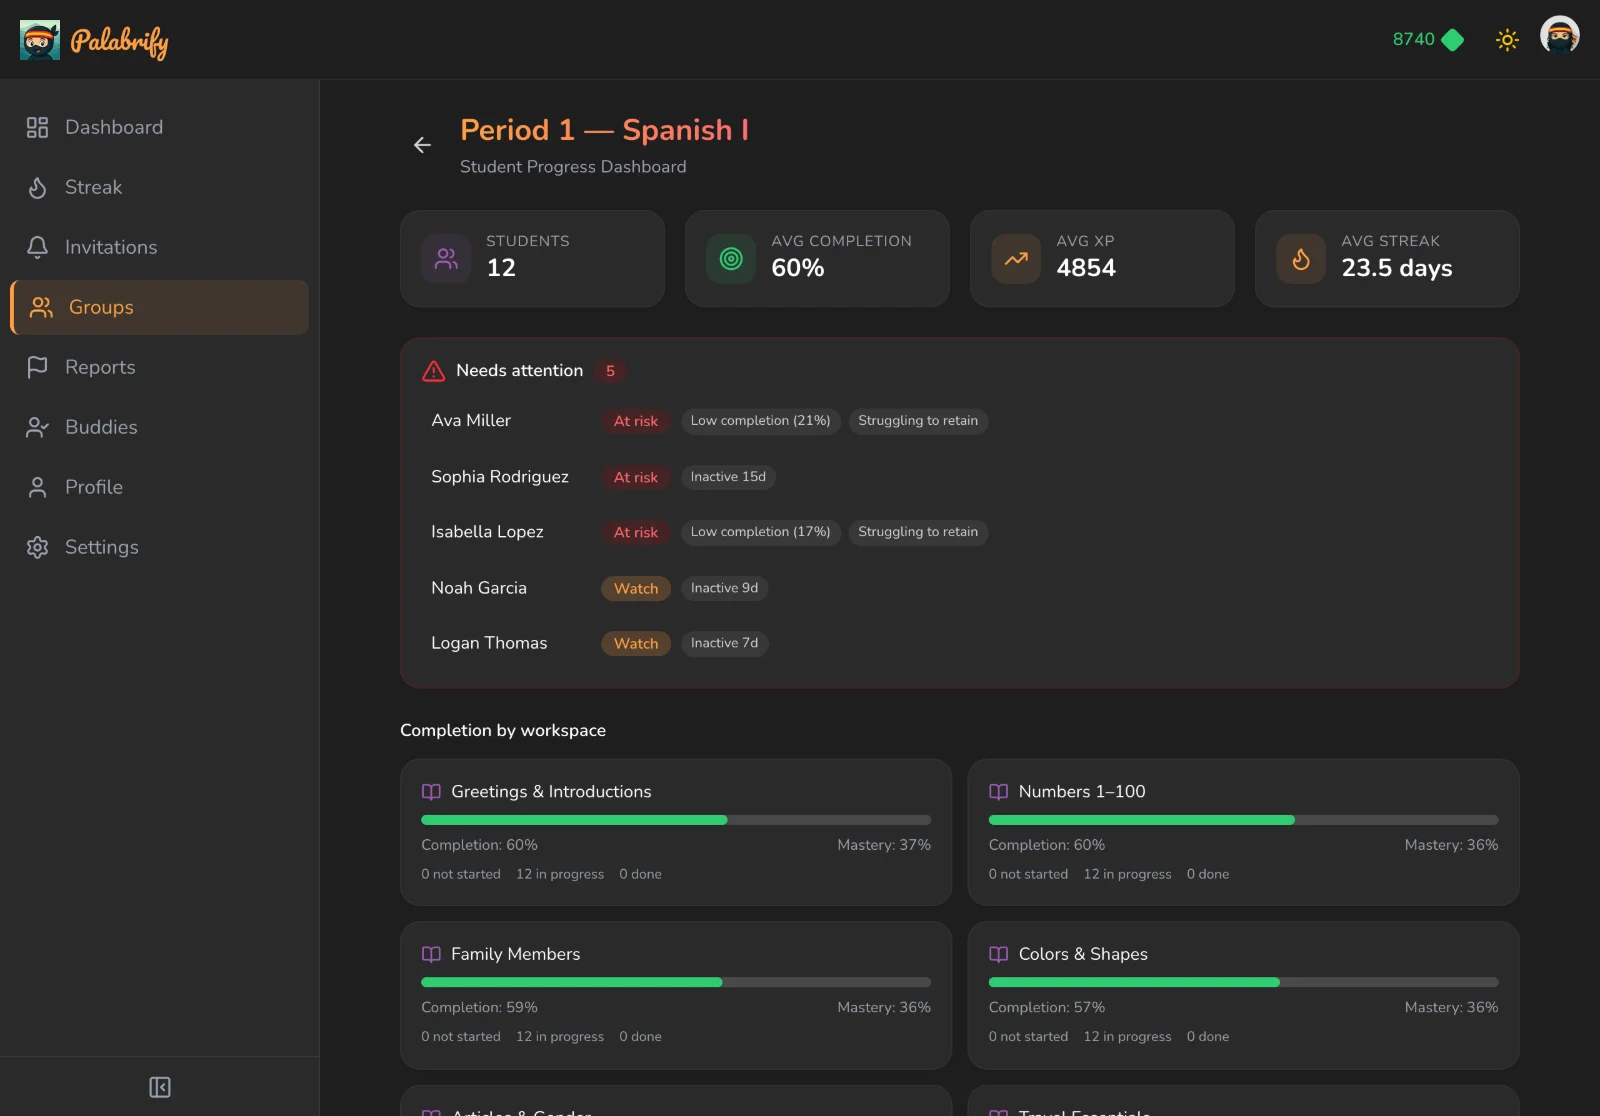Click Ava Miller's At risk badge
Viewport: 1600px width, 1116px height.
pyautogui.click(x=636, y=421)
